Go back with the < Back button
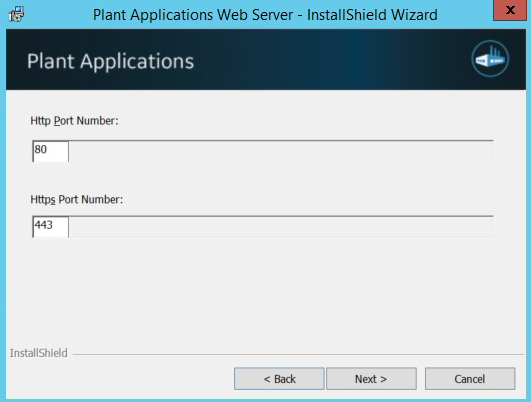 279,379
